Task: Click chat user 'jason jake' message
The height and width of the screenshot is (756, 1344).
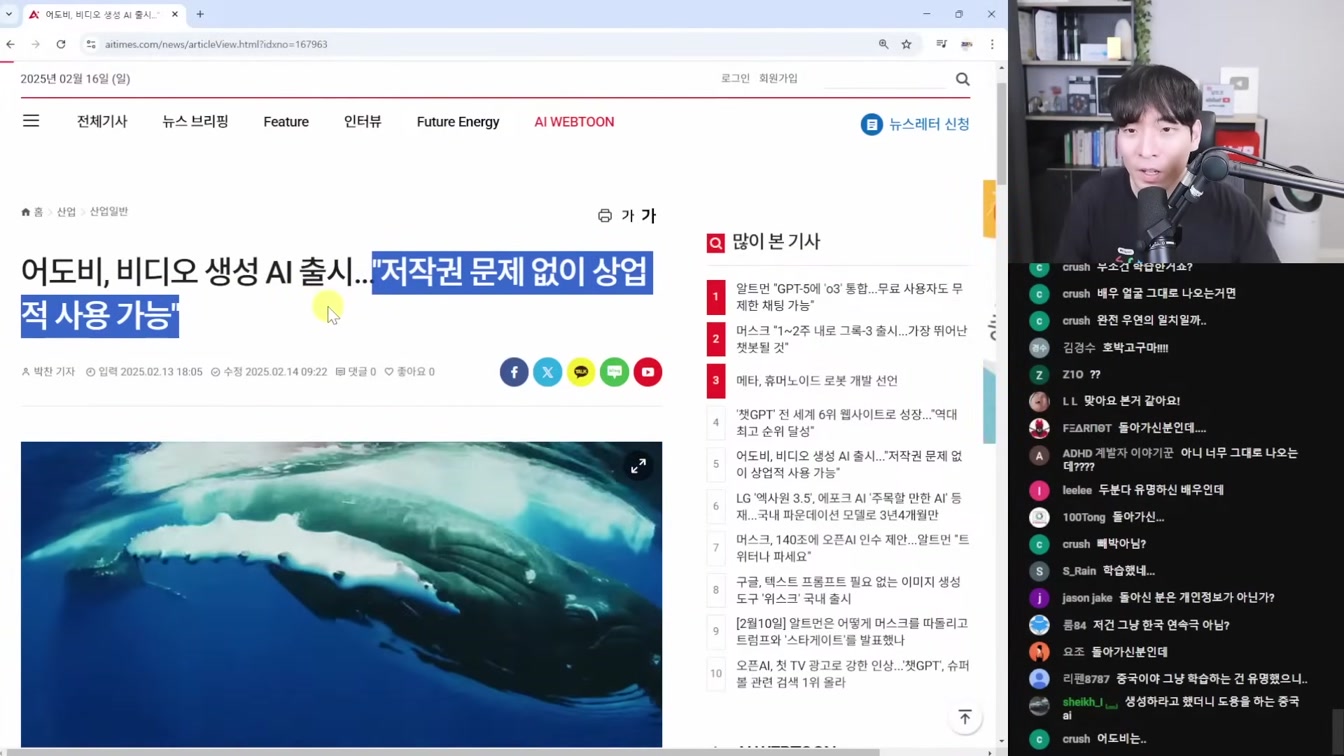Action: pyautogui.click(x=1168, y=598)
